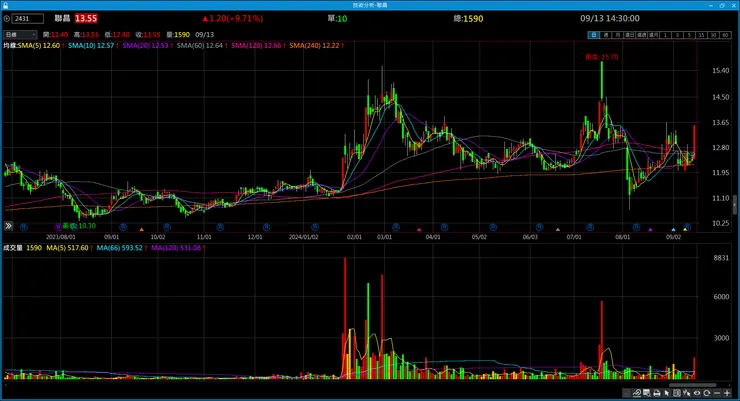Select the 3-minute interval button
The height and width of the screenshot is (401, 740).
[677, 35]
